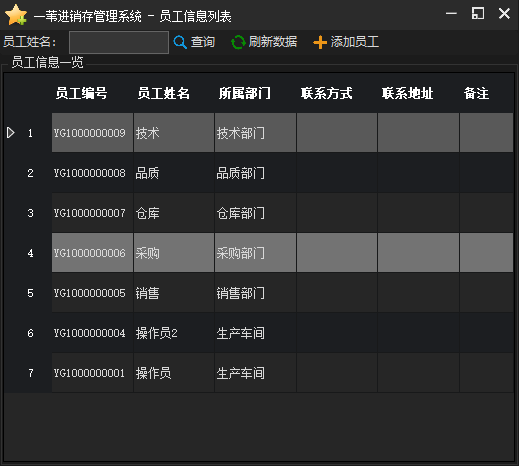Click the 所属部门 column header
This screenshot has width=519, height=466.
coord(245,93)
